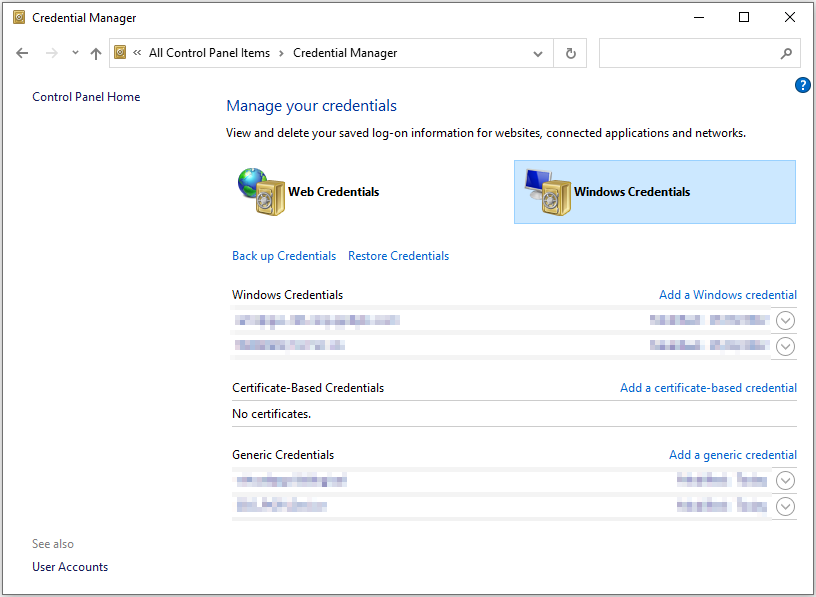Open the address bar dropdown arrow
The height and width of the screenshot is (597, 816).
pyautogui.click(x=538, y=53)
